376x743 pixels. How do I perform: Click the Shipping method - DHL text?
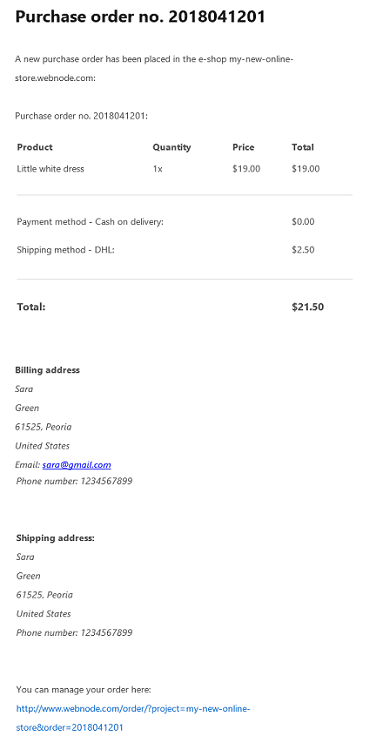coord(65,250)
